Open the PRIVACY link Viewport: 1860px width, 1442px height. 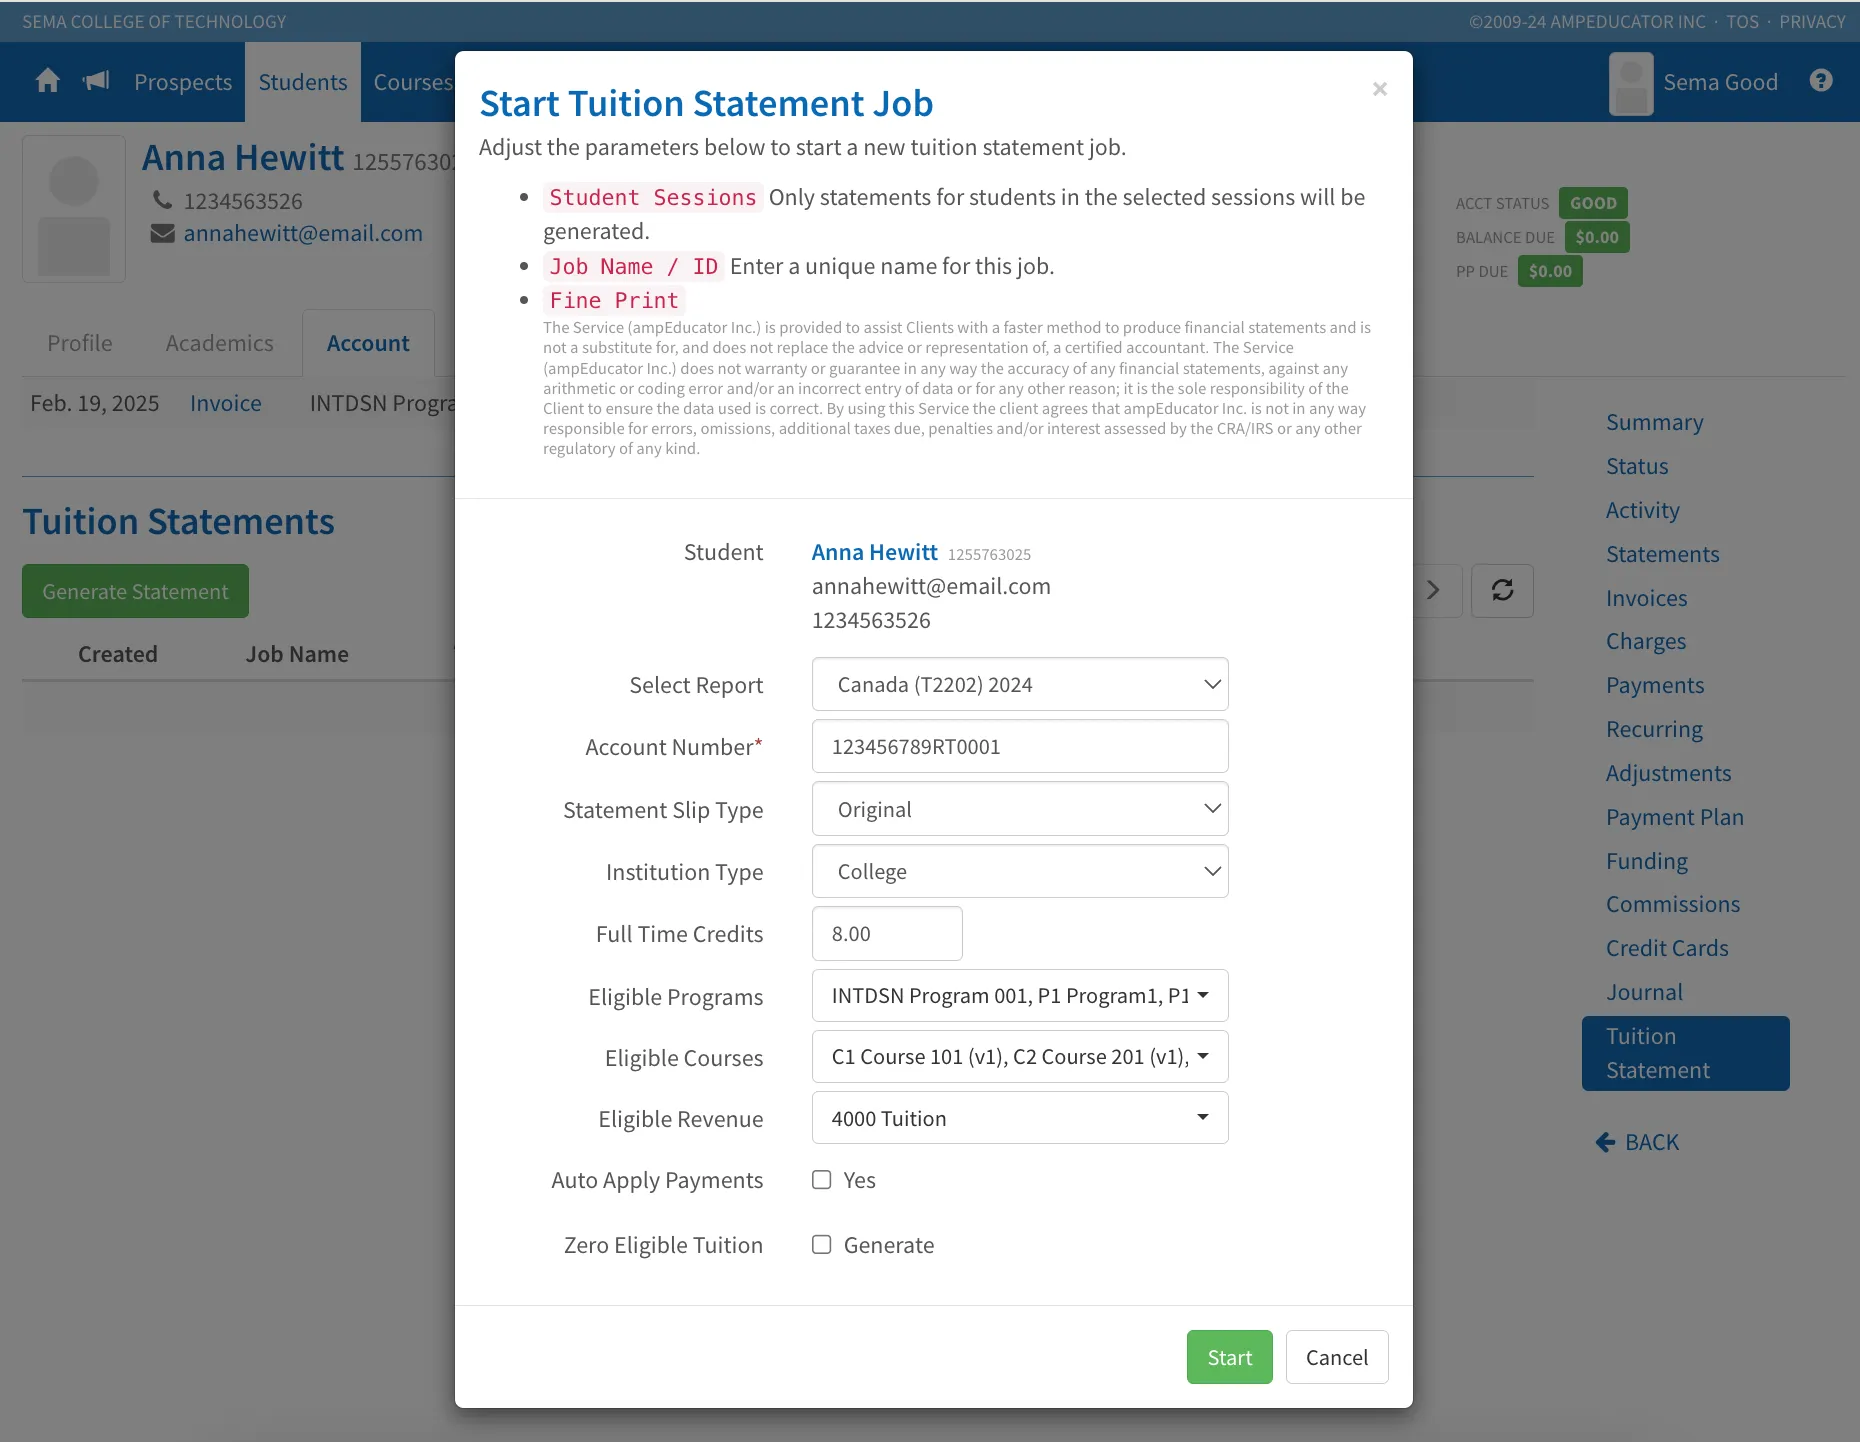[1812, 21]
